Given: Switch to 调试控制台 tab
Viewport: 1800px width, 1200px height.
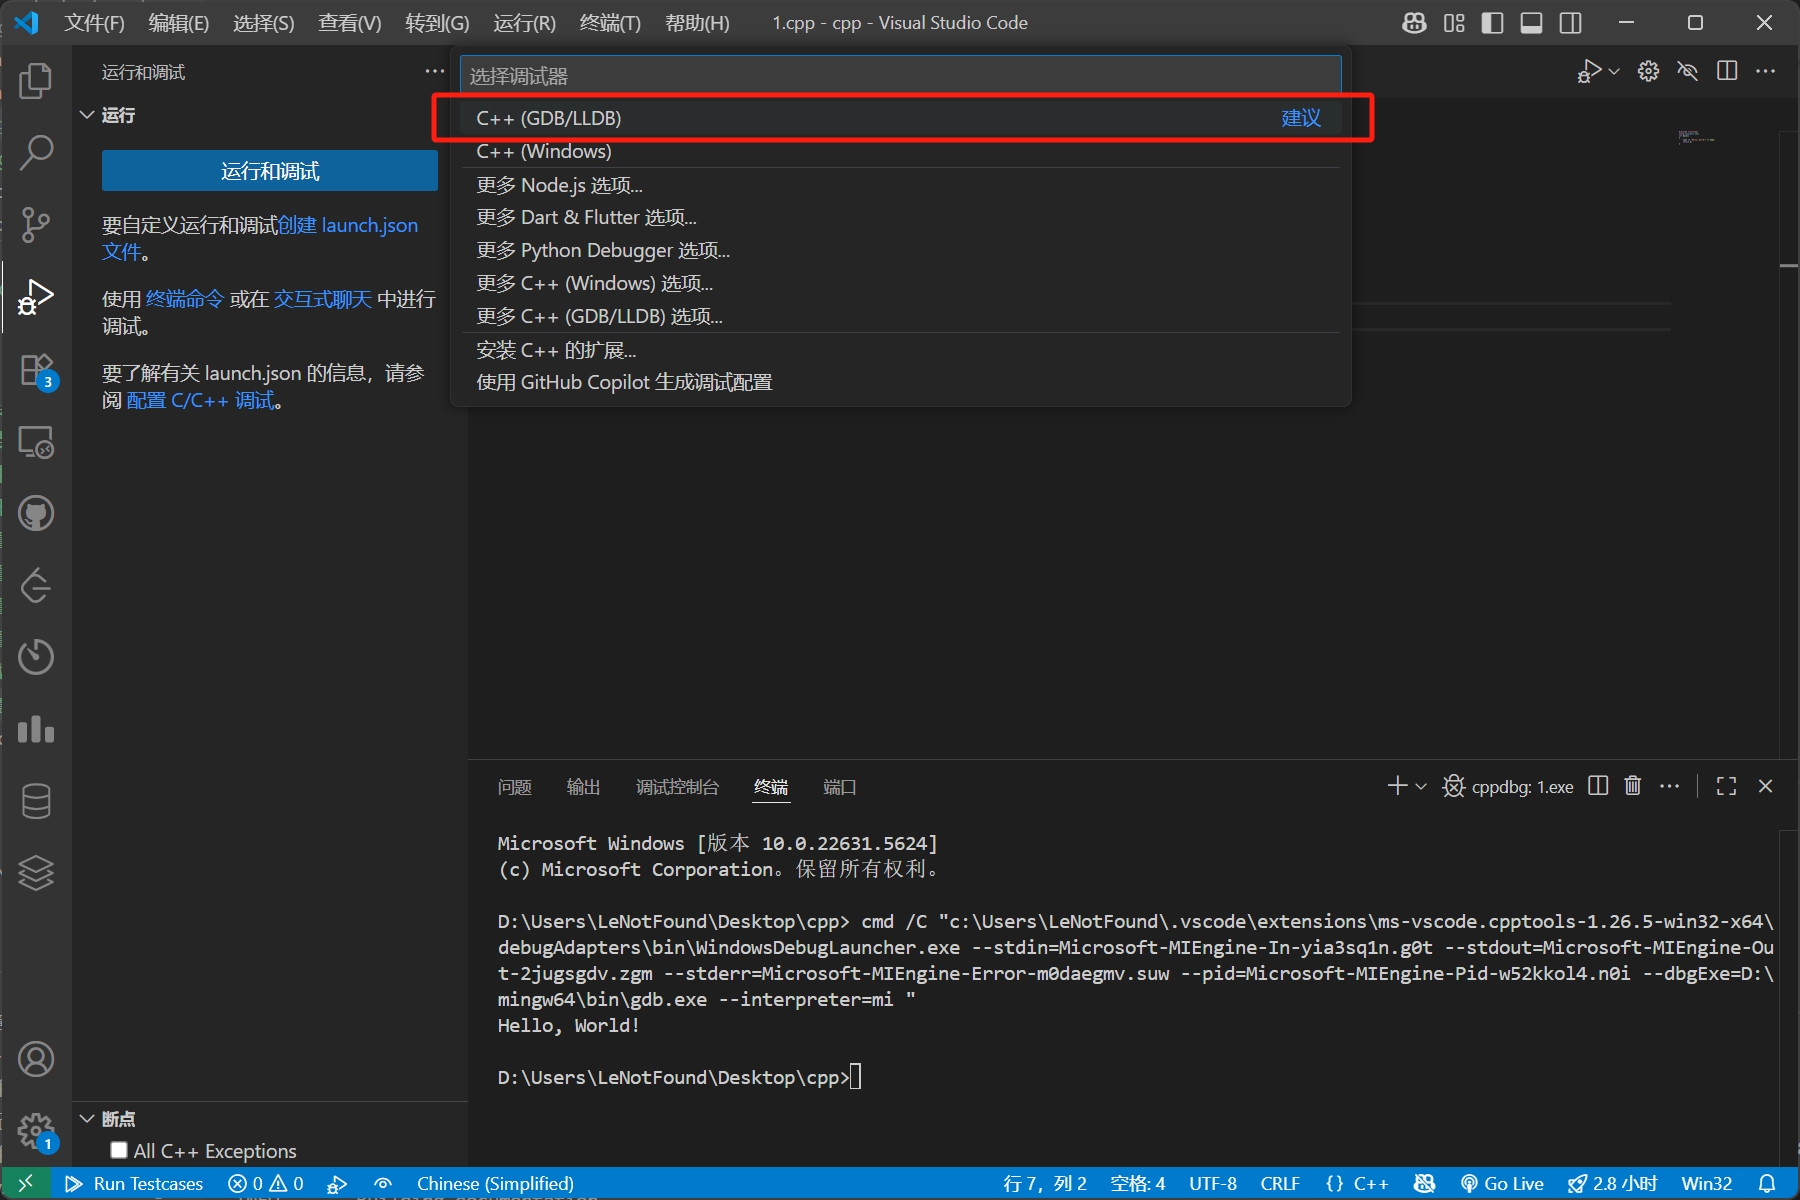Looking at the screenshot, I should (x=677, y=787).
